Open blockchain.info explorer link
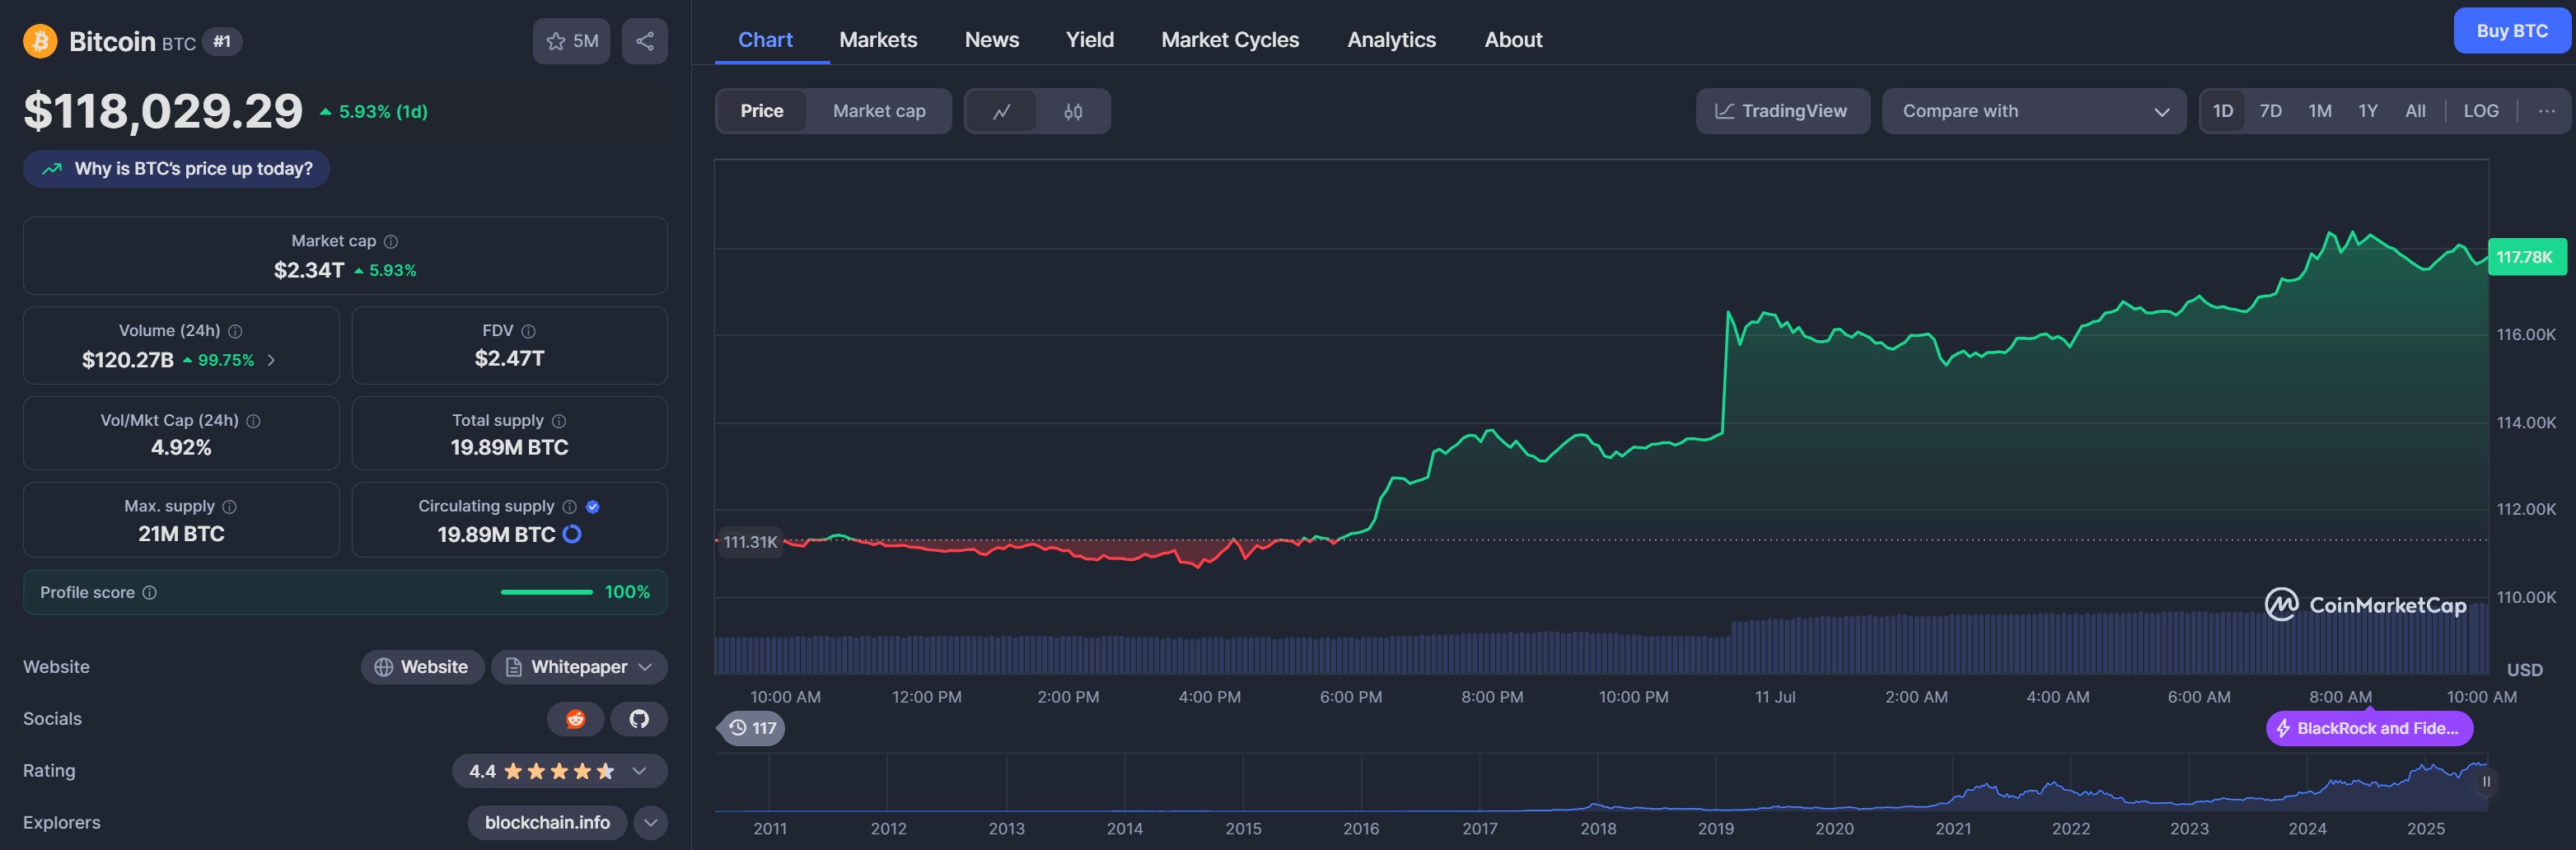Screen dimensions: 2576x850 [x=547, y=823]
